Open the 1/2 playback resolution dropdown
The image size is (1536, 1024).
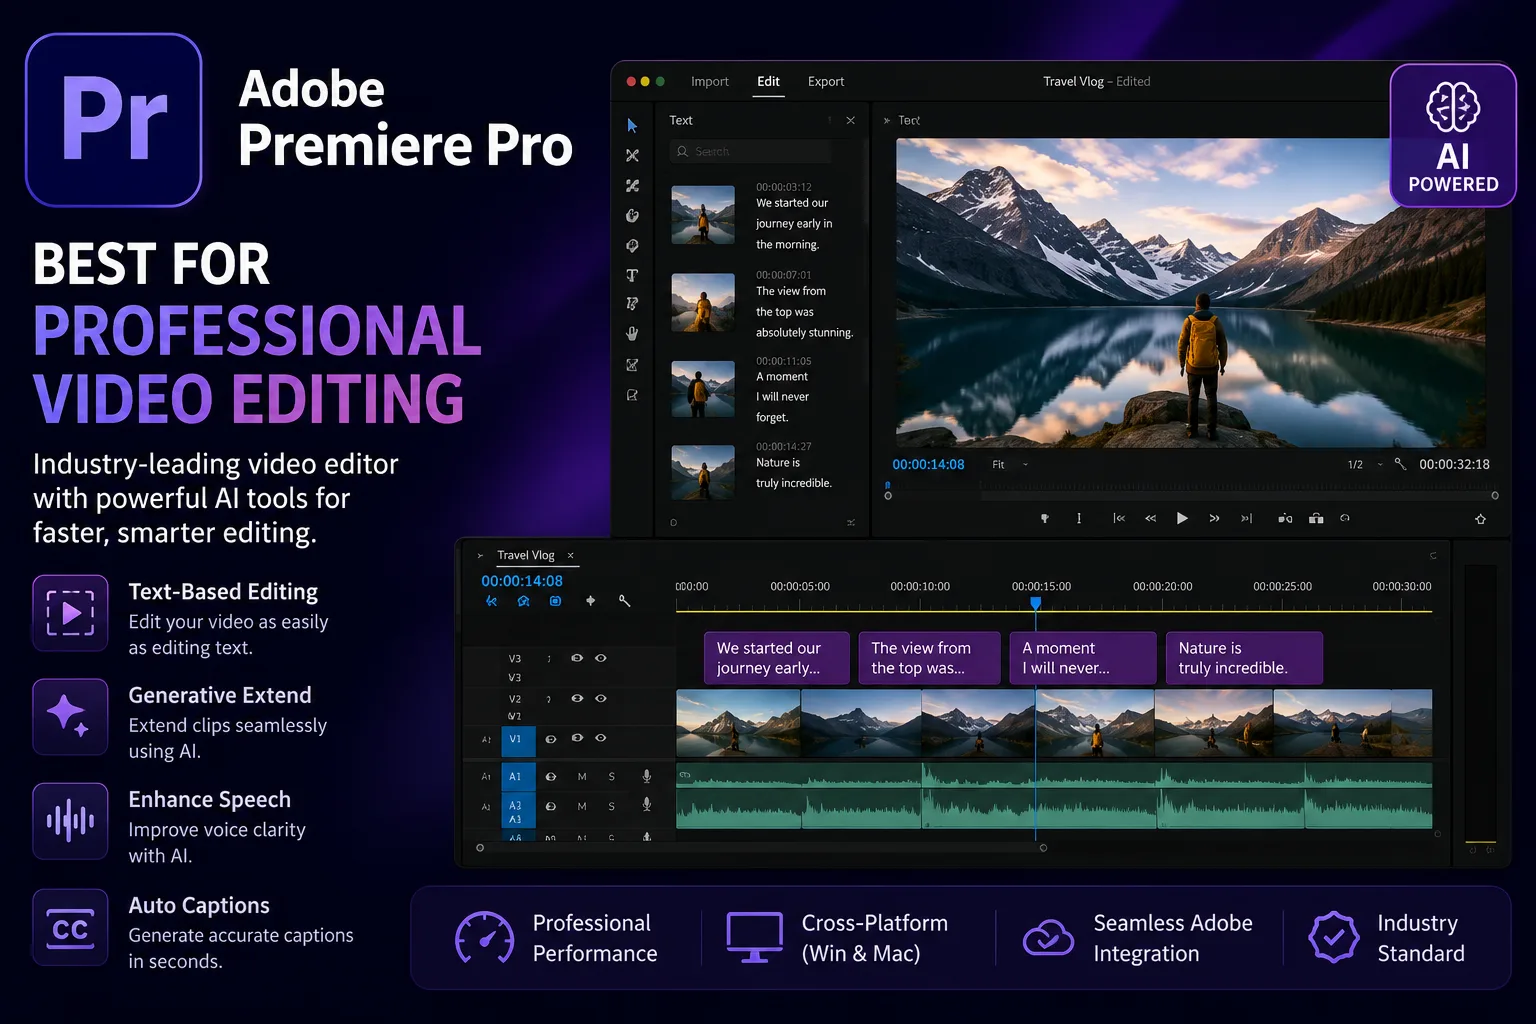[x=1365, y=464]
